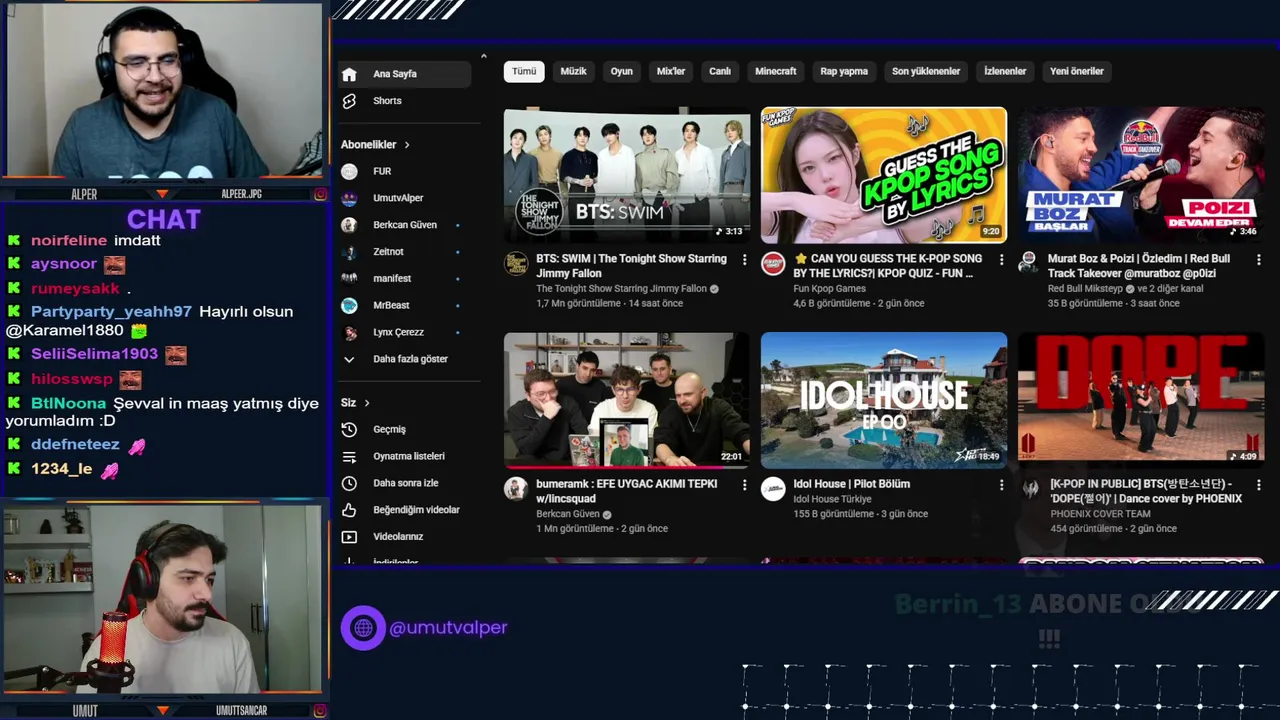Select the Müzik filter chip
The image size is (1280, 720).
(573, 72)
